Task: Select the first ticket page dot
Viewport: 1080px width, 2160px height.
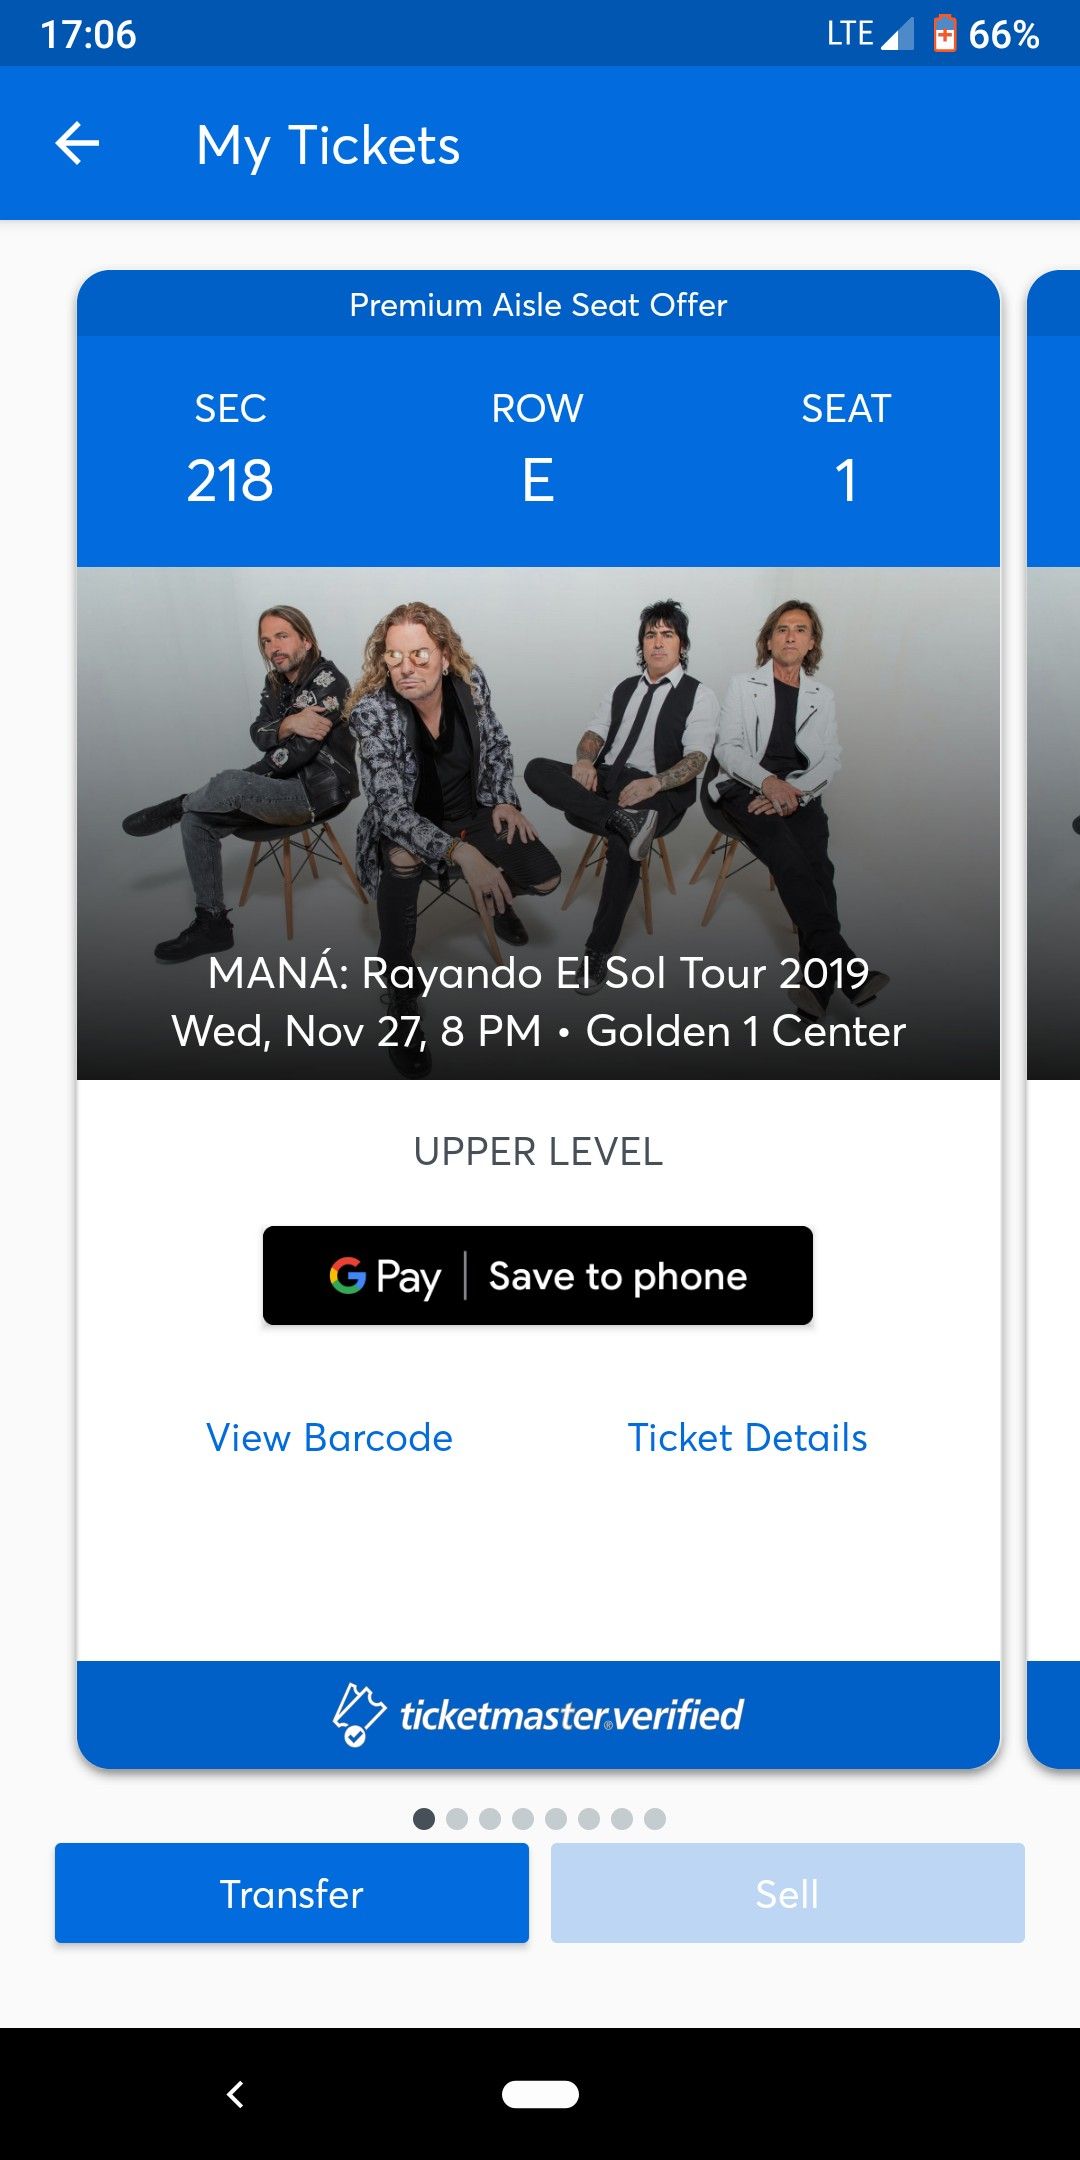Action: pos(424,1819)
